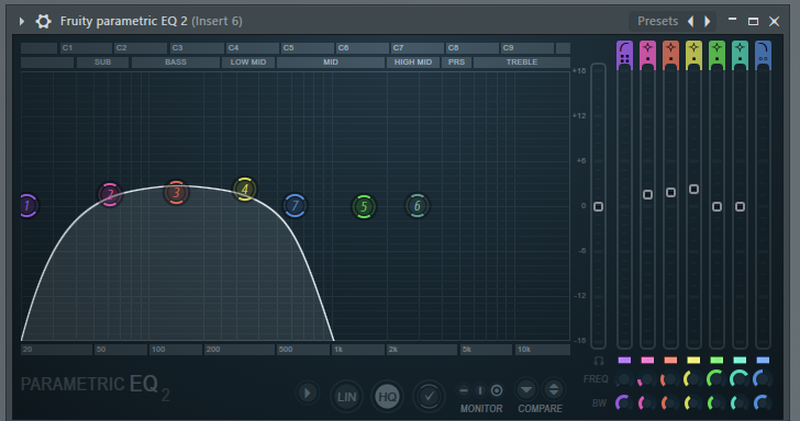The image size is (800, 421).
Task: Select band 1 purple color token
Action: 624,360
